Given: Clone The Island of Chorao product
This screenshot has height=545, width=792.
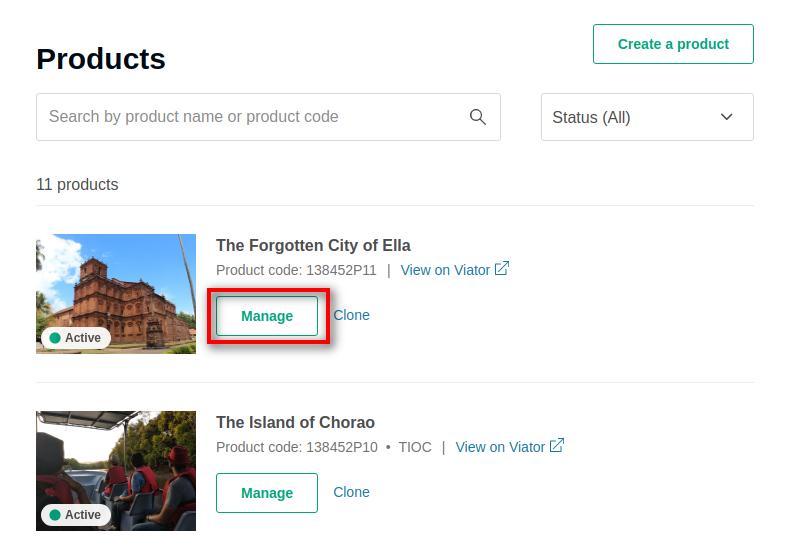Looking at the screenshot, I should [x=352, y=492].
